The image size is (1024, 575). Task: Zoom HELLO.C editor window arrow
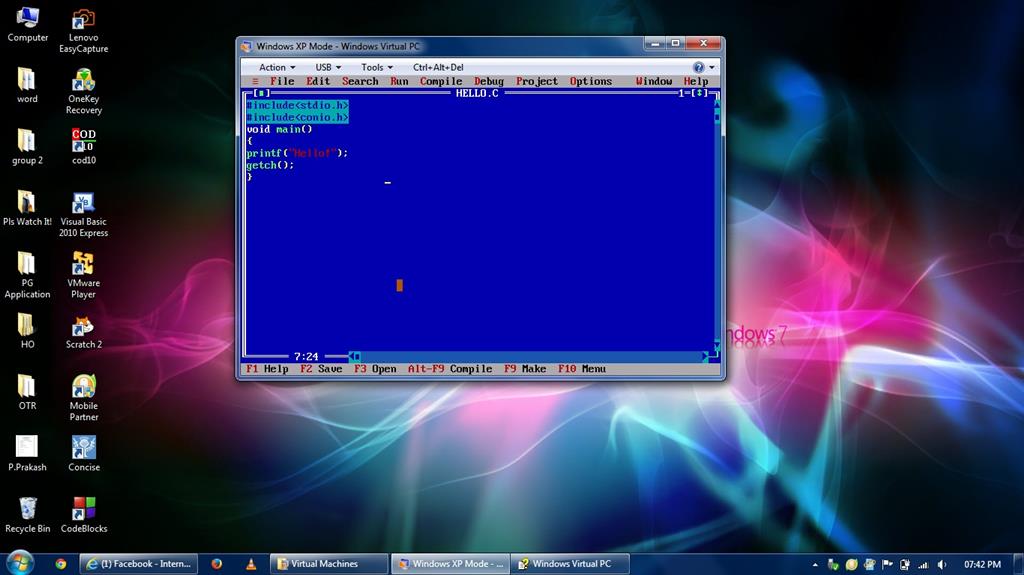(700, 93)
